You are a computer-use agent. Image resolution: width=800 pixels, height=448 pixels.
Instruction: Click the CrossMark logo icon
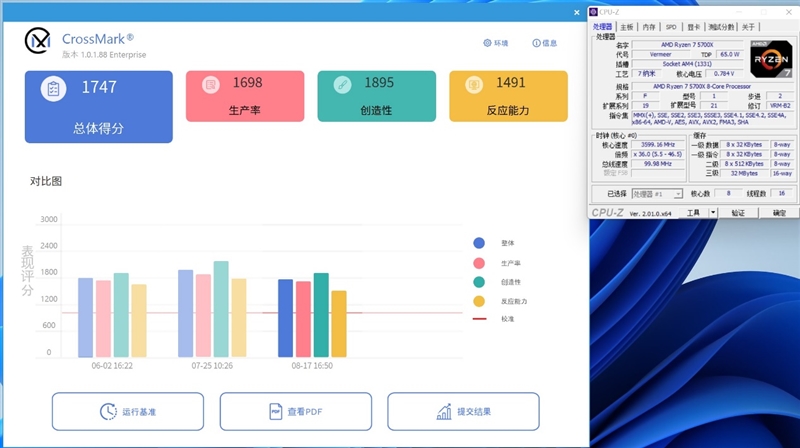[38, 41]
